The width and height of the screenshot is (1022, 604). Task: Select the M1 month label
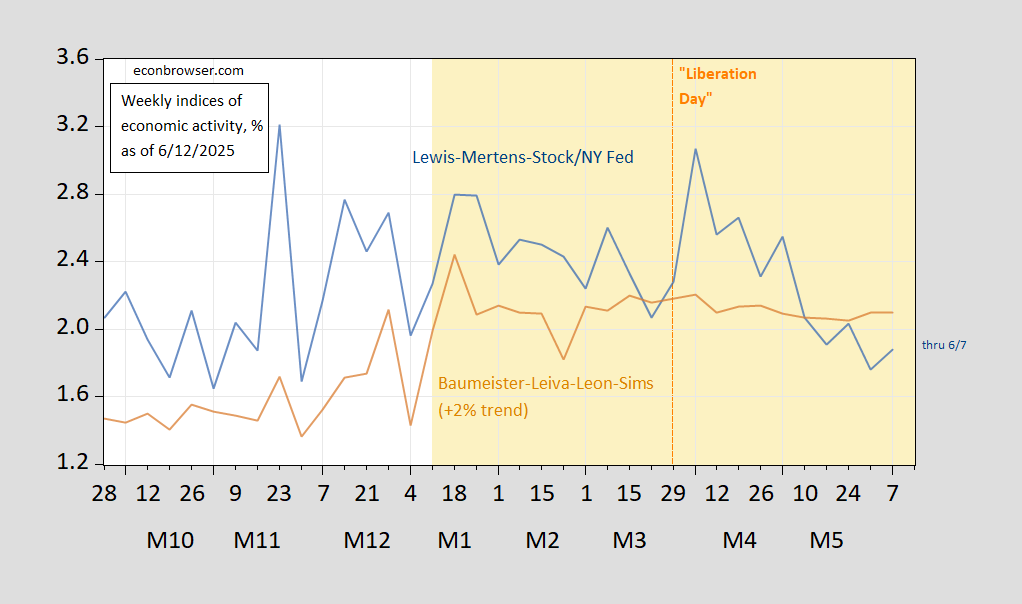(454, 541)
